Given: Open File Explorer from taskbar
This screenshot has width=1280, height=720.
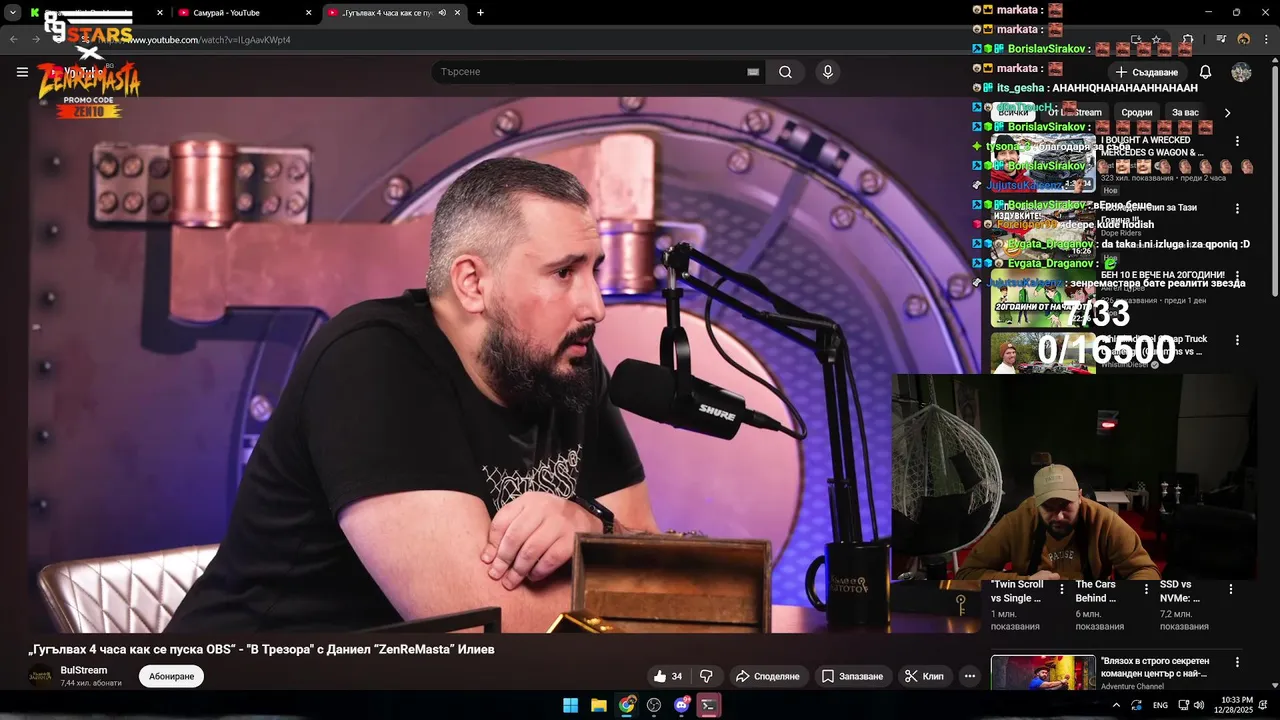Looking at the screenshot, I should pos(598,705).
